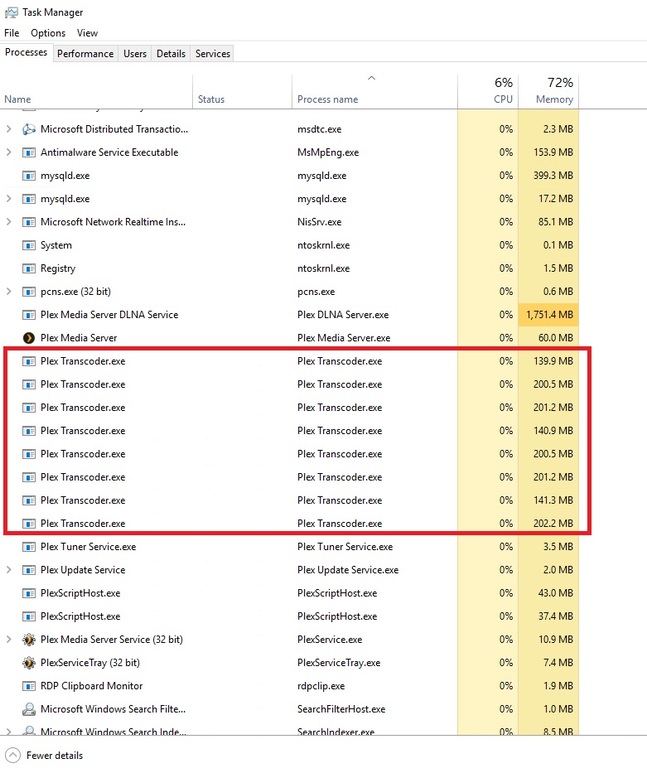647x773 pixels.
Task: Open the View menu
Action: point(87,33)
